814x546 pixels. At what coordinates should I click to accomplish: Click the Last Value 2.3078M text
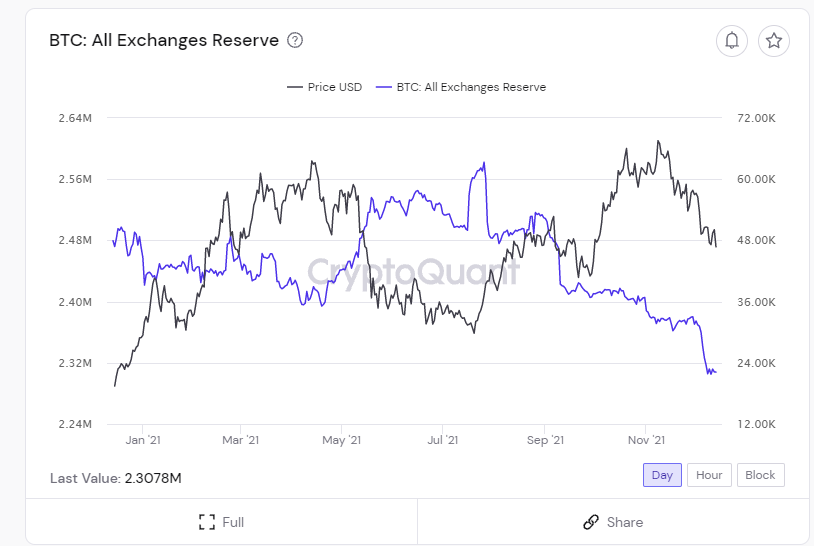[116, 478]
